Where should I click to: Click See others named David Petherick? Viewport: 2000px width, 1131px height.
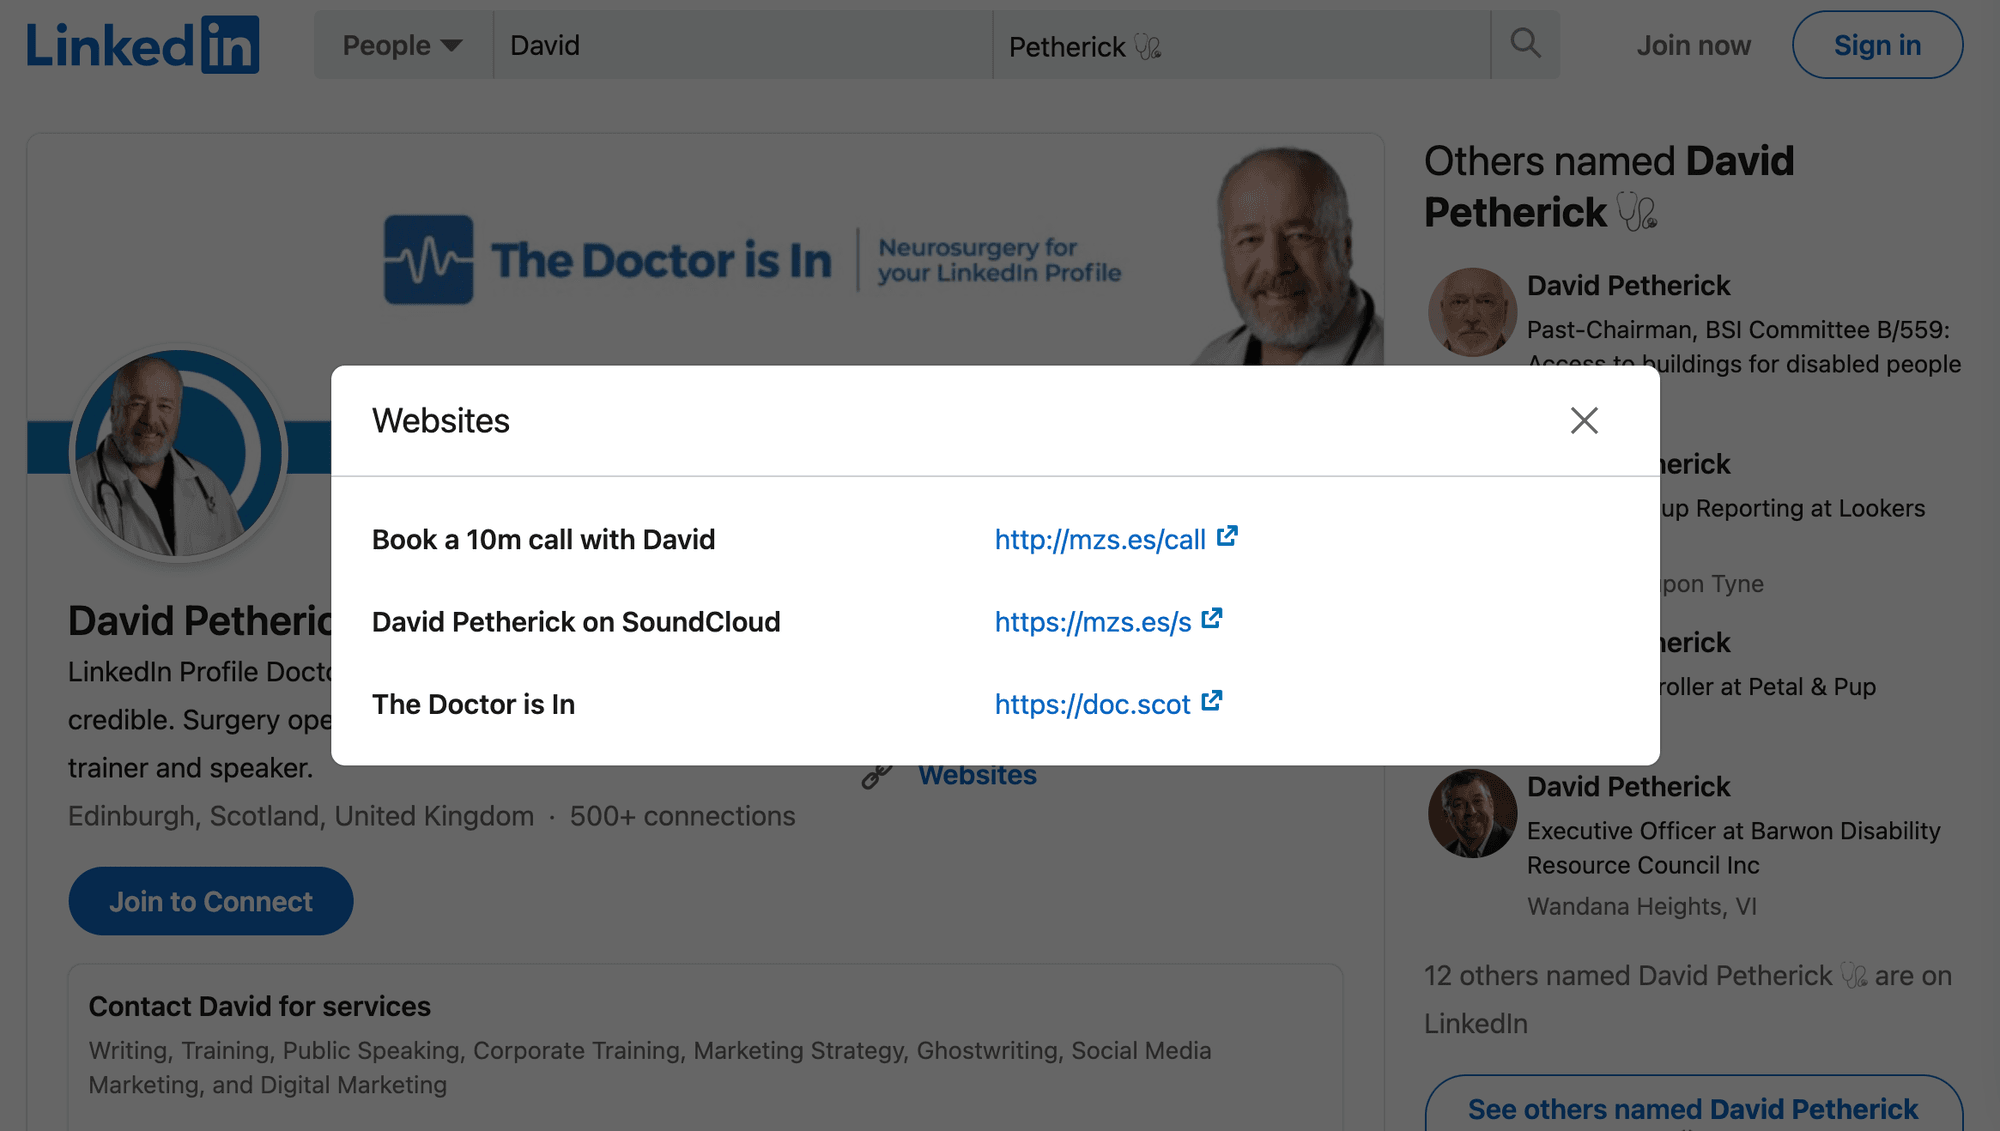coord(1693,1108)
